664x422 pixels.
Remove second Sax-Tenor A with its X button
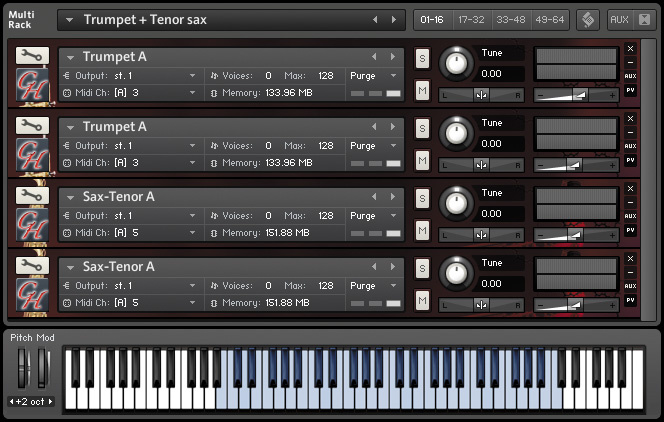[630, 258]
